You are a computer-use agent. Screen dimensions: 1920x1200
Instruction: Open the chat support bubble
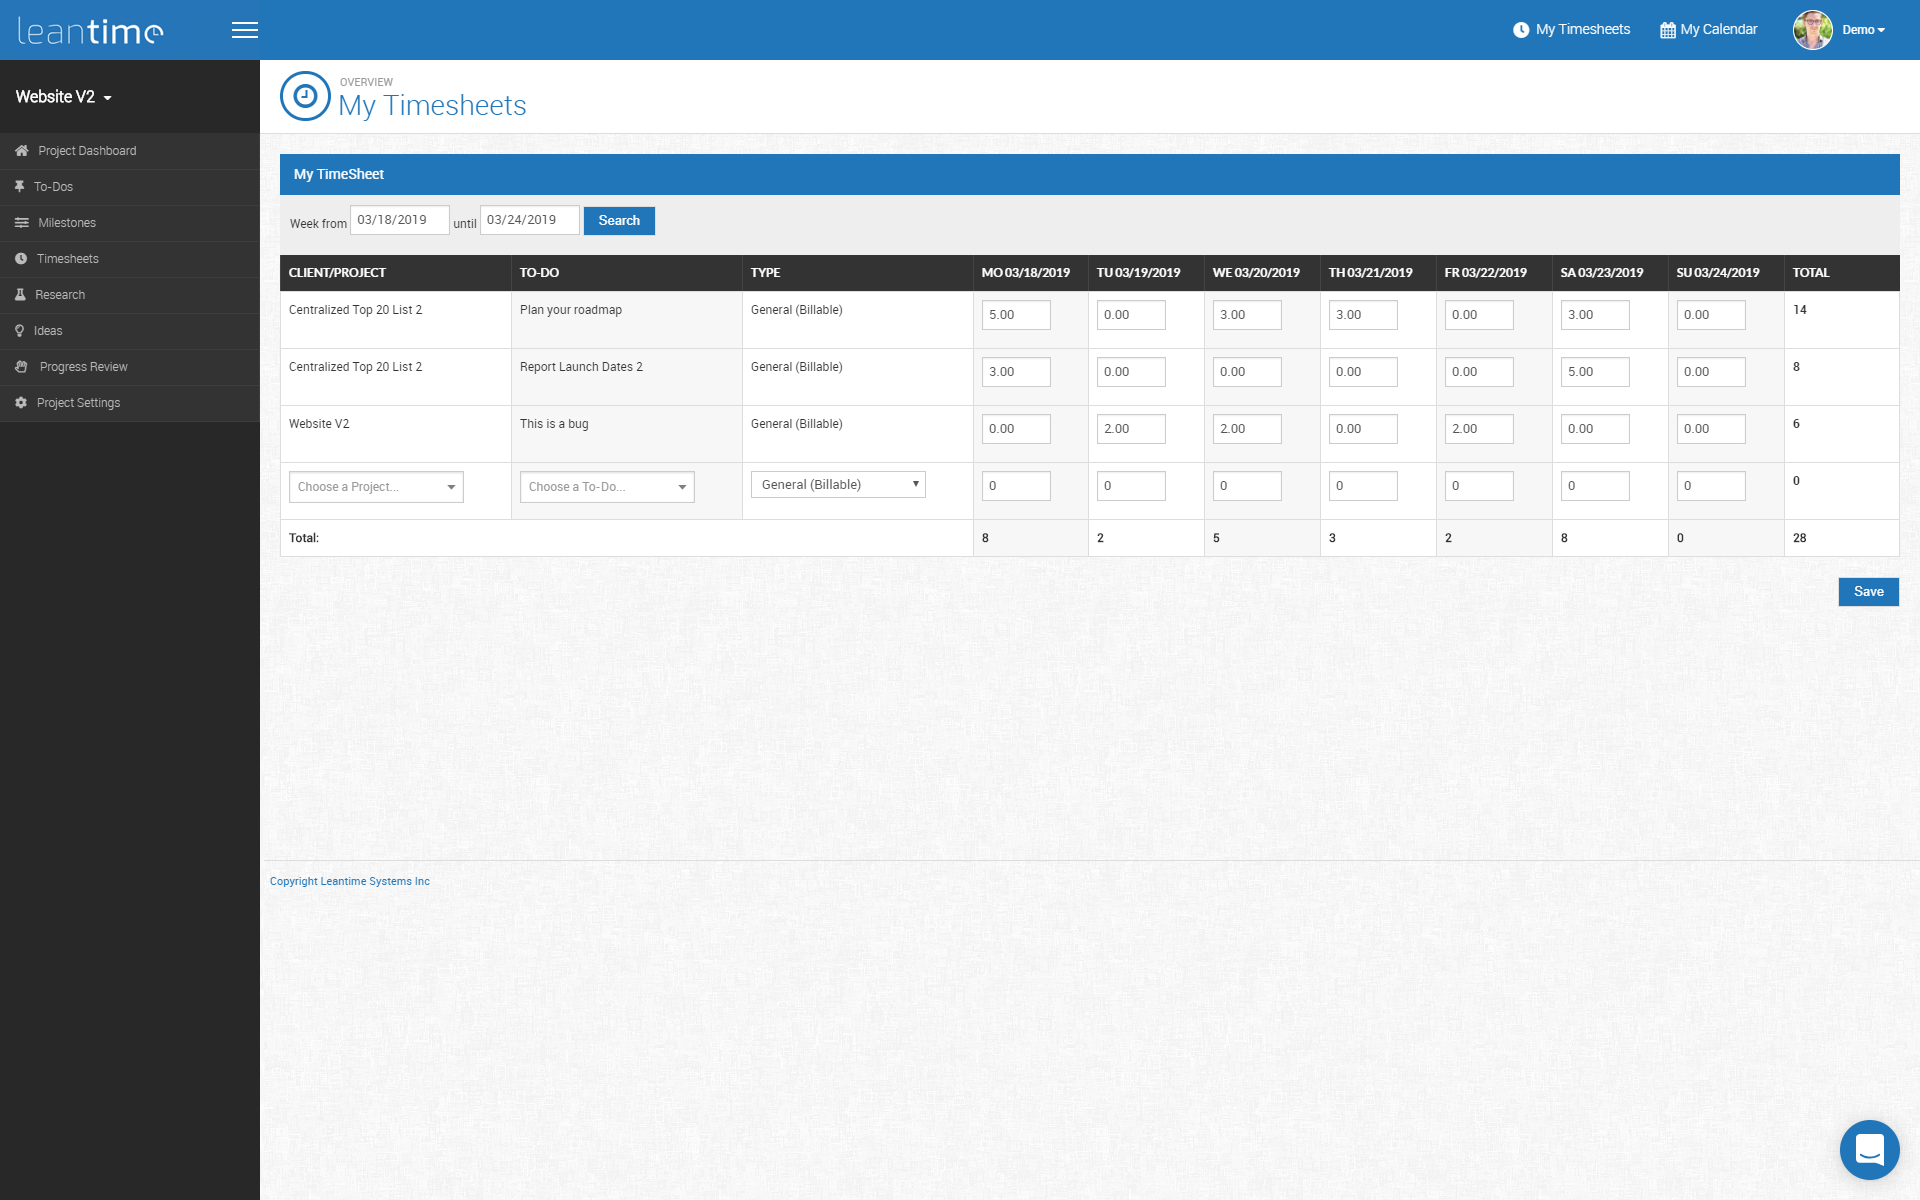click(1868, 1149)
